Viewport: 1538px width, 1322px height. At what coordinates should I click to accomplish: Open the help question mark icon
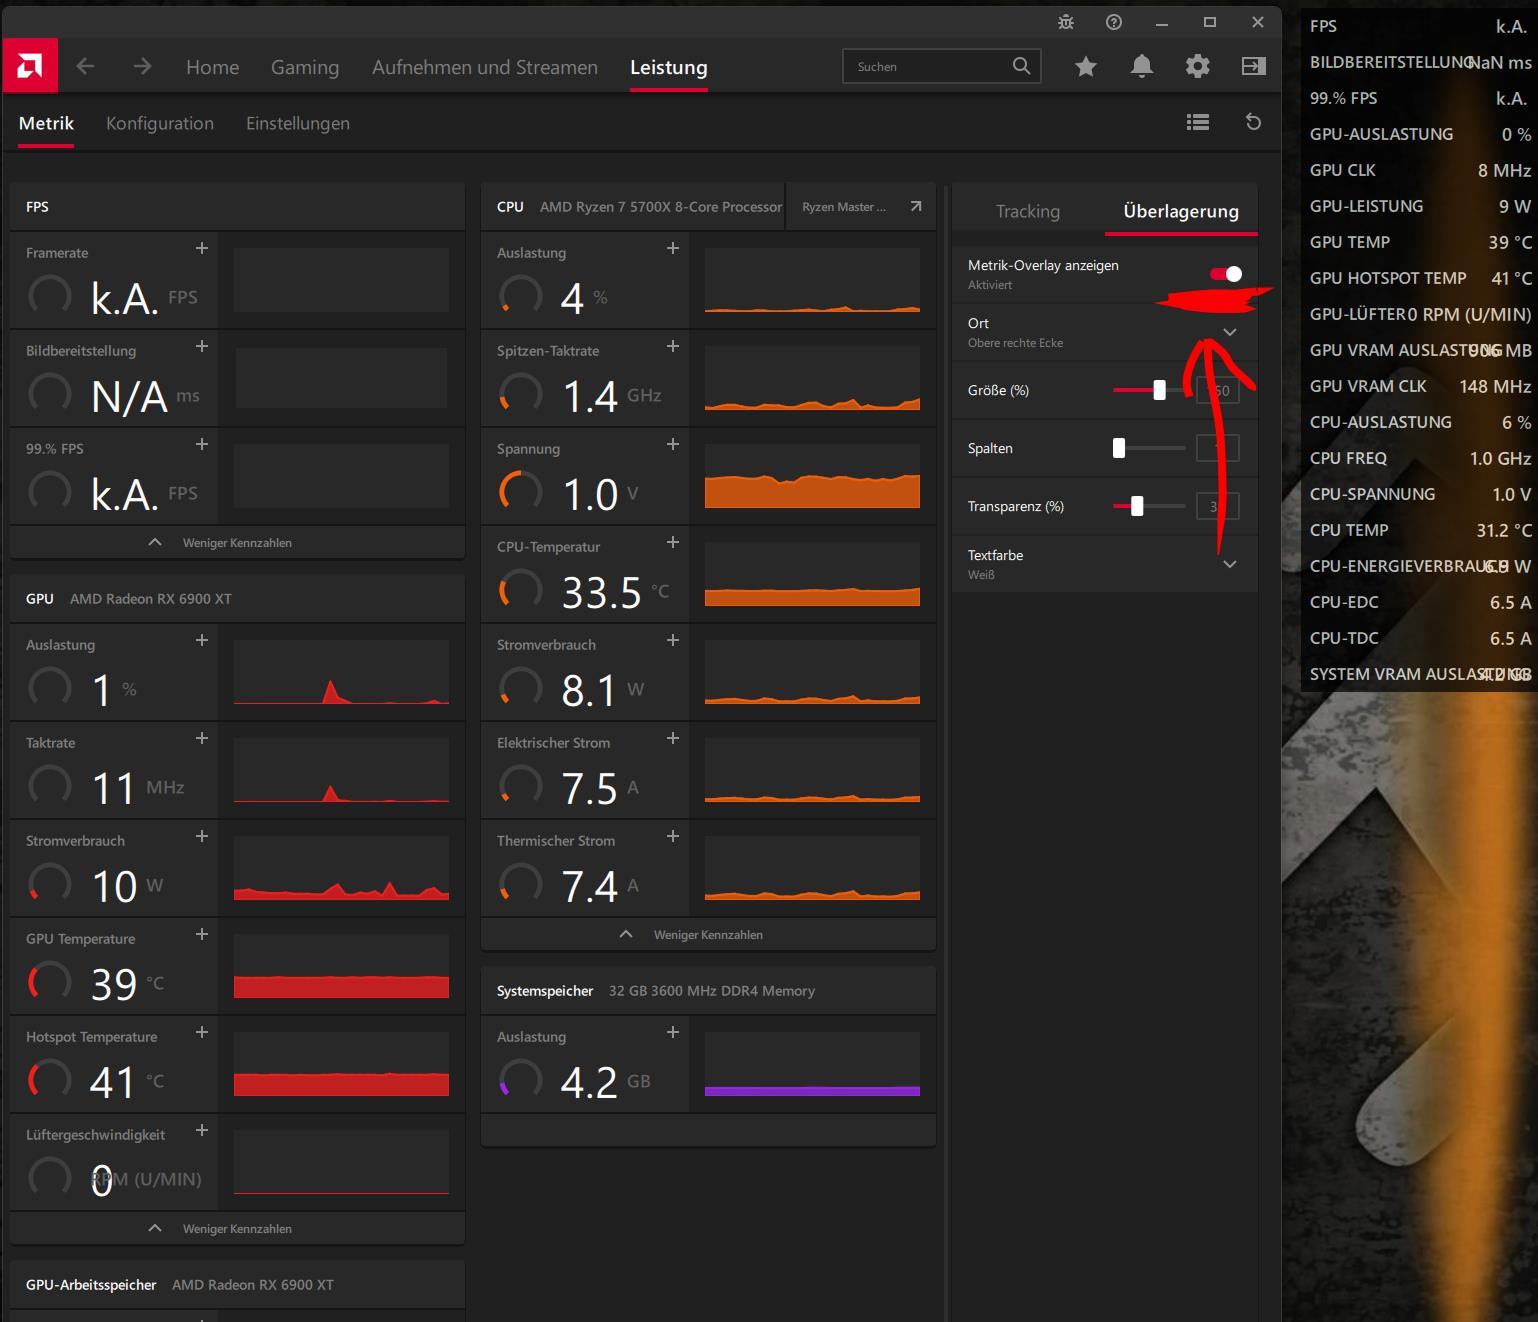tap(1114, 22)
